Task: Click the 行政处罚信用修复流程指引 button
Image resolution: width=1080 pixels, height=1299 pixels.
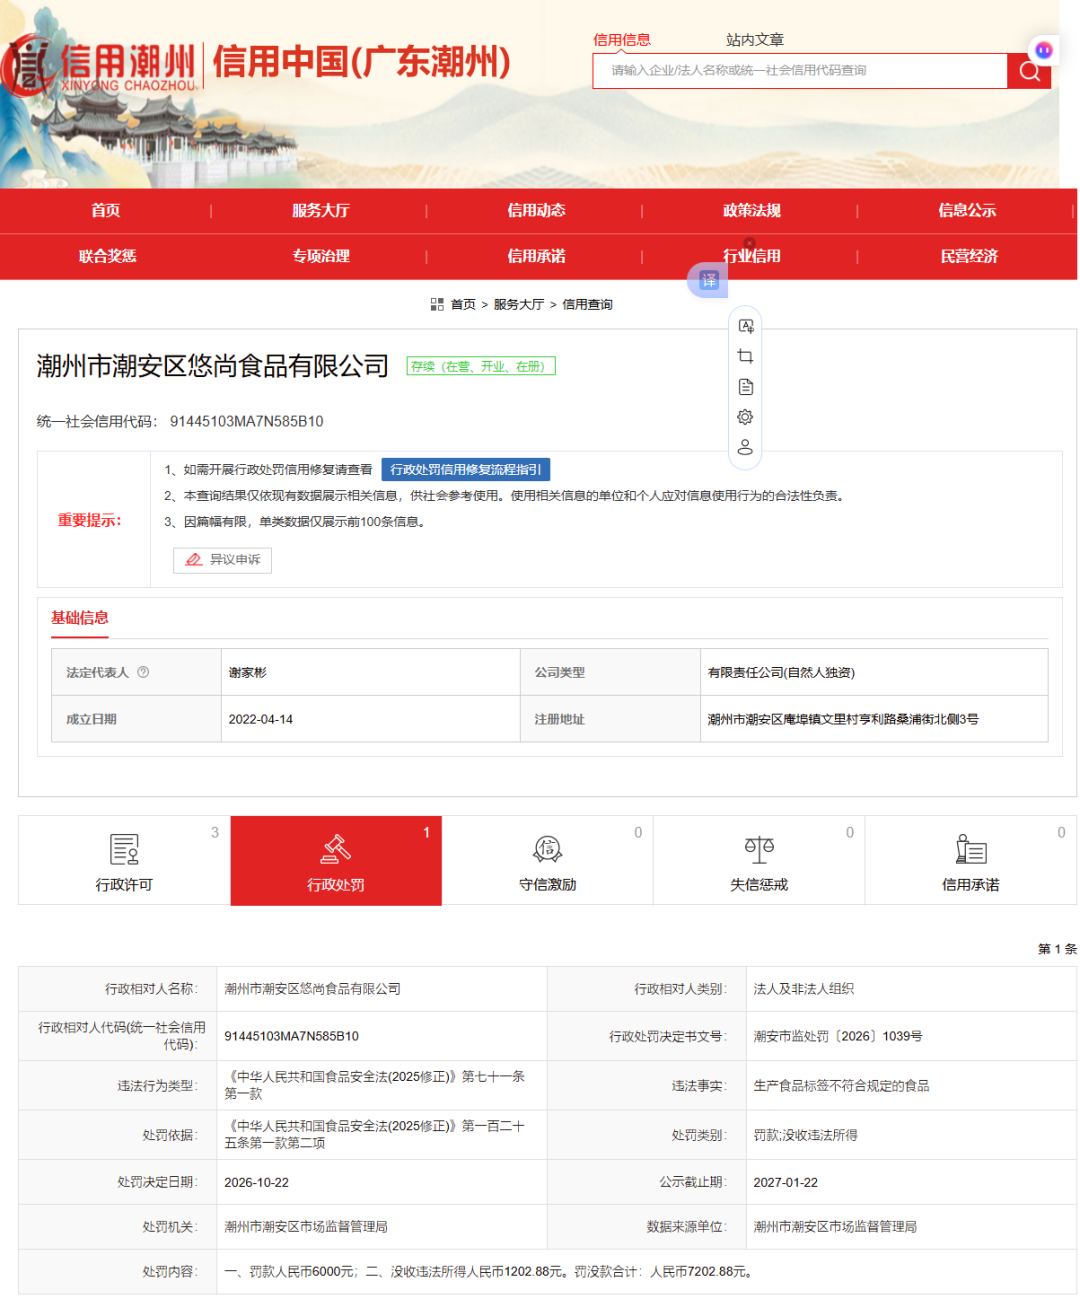Action: click(466, 469)
